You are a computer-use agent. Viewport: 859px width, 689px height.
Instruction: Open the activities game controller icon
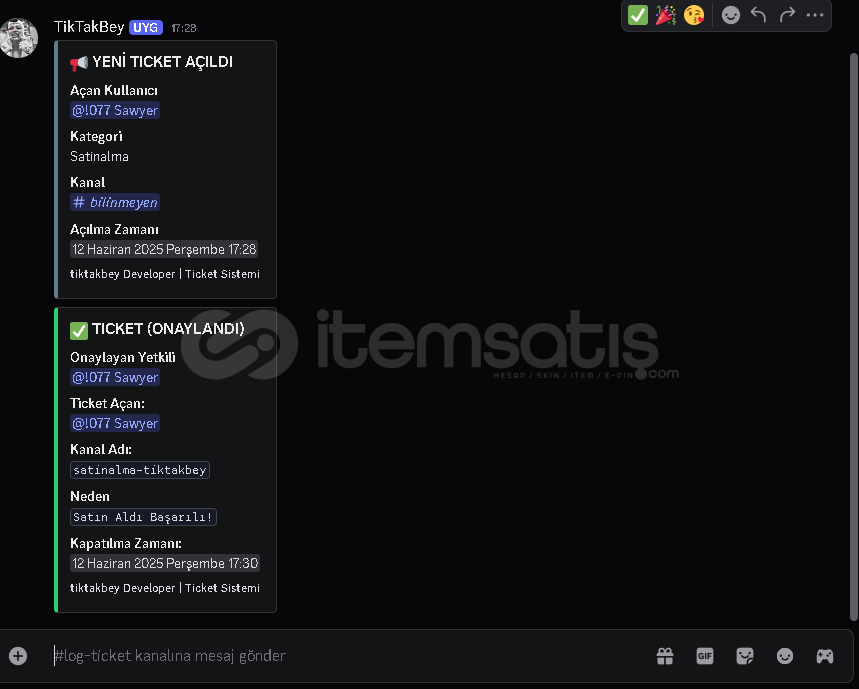(825, 656)
